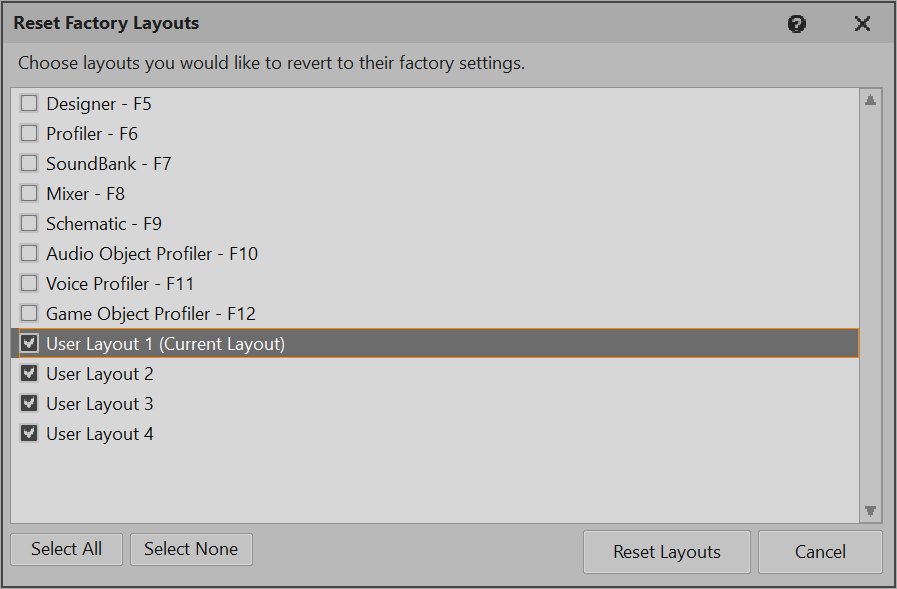
Task: Click the Reset Layouts button
Action: (667, 552)
